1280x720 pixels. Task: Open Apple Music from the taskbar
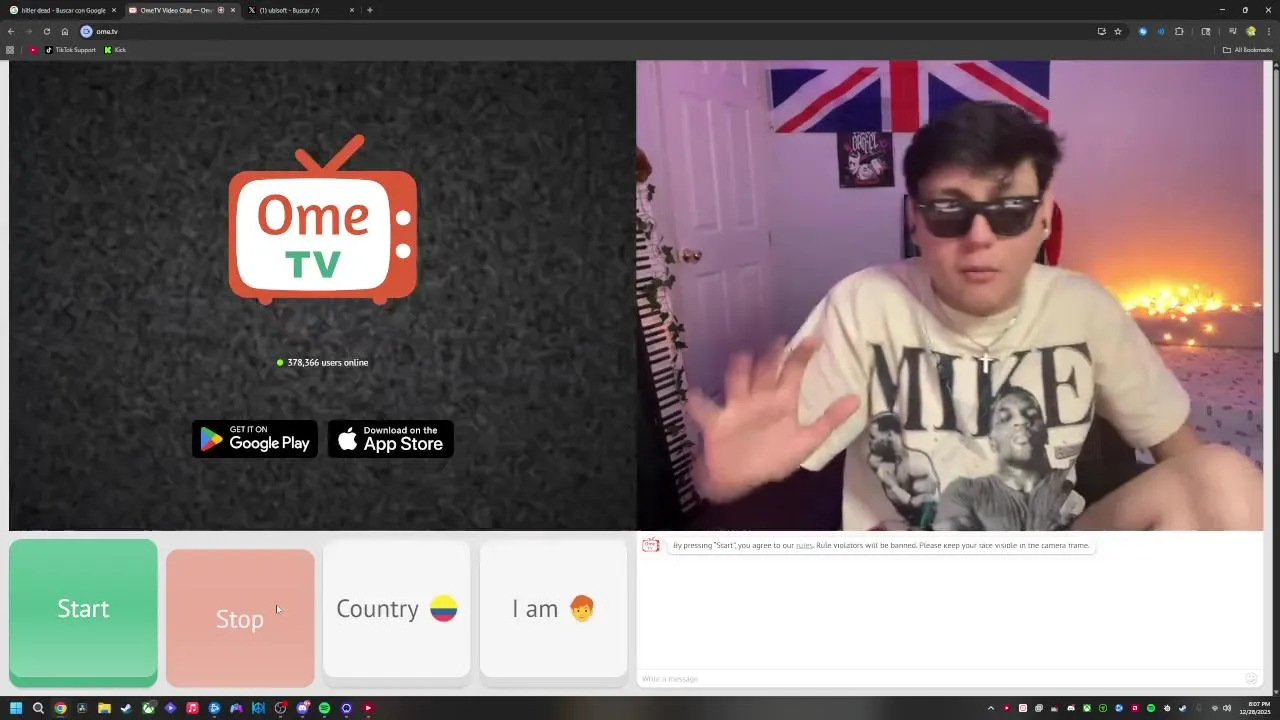click(x=192, y=708)
